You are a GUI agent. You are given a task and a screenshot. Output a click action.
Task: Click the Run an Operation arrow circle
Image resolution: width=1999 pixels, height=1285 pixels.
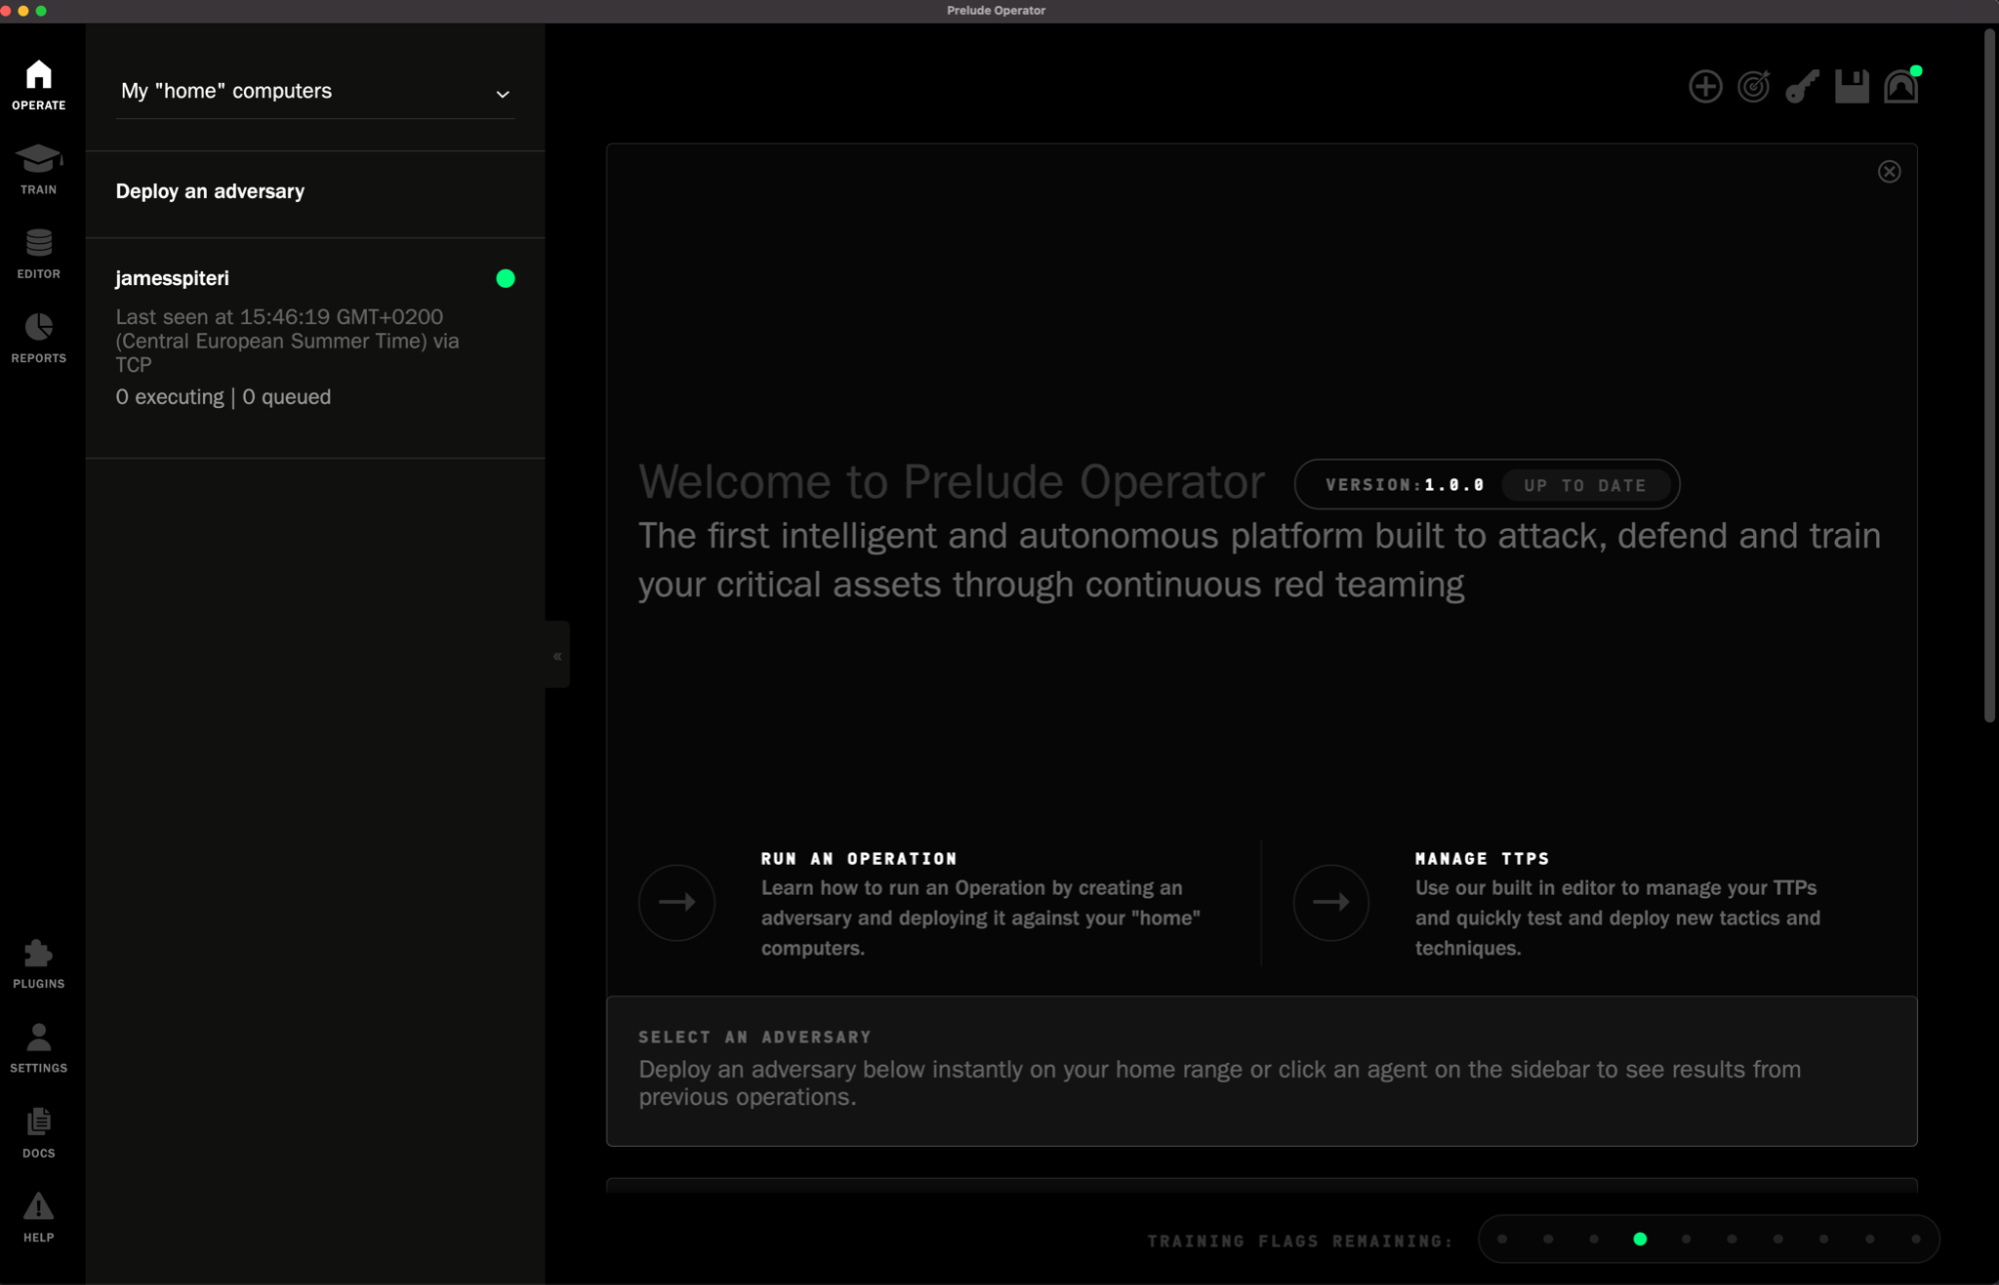[x=677, y=902]
